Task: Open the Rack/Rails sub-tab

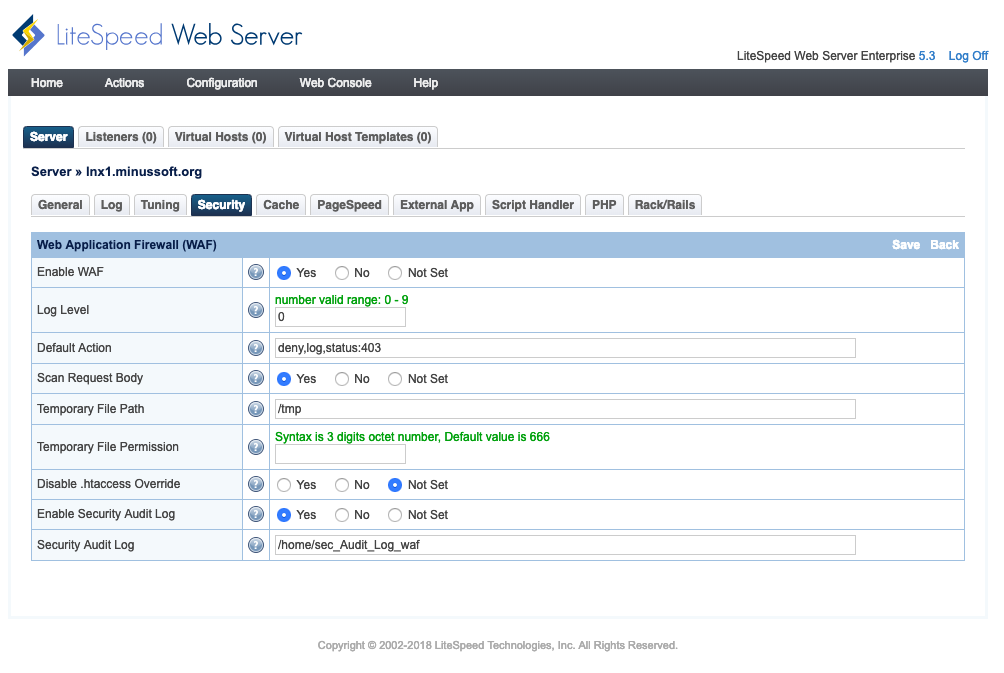Action: click(x=665, y=205)
